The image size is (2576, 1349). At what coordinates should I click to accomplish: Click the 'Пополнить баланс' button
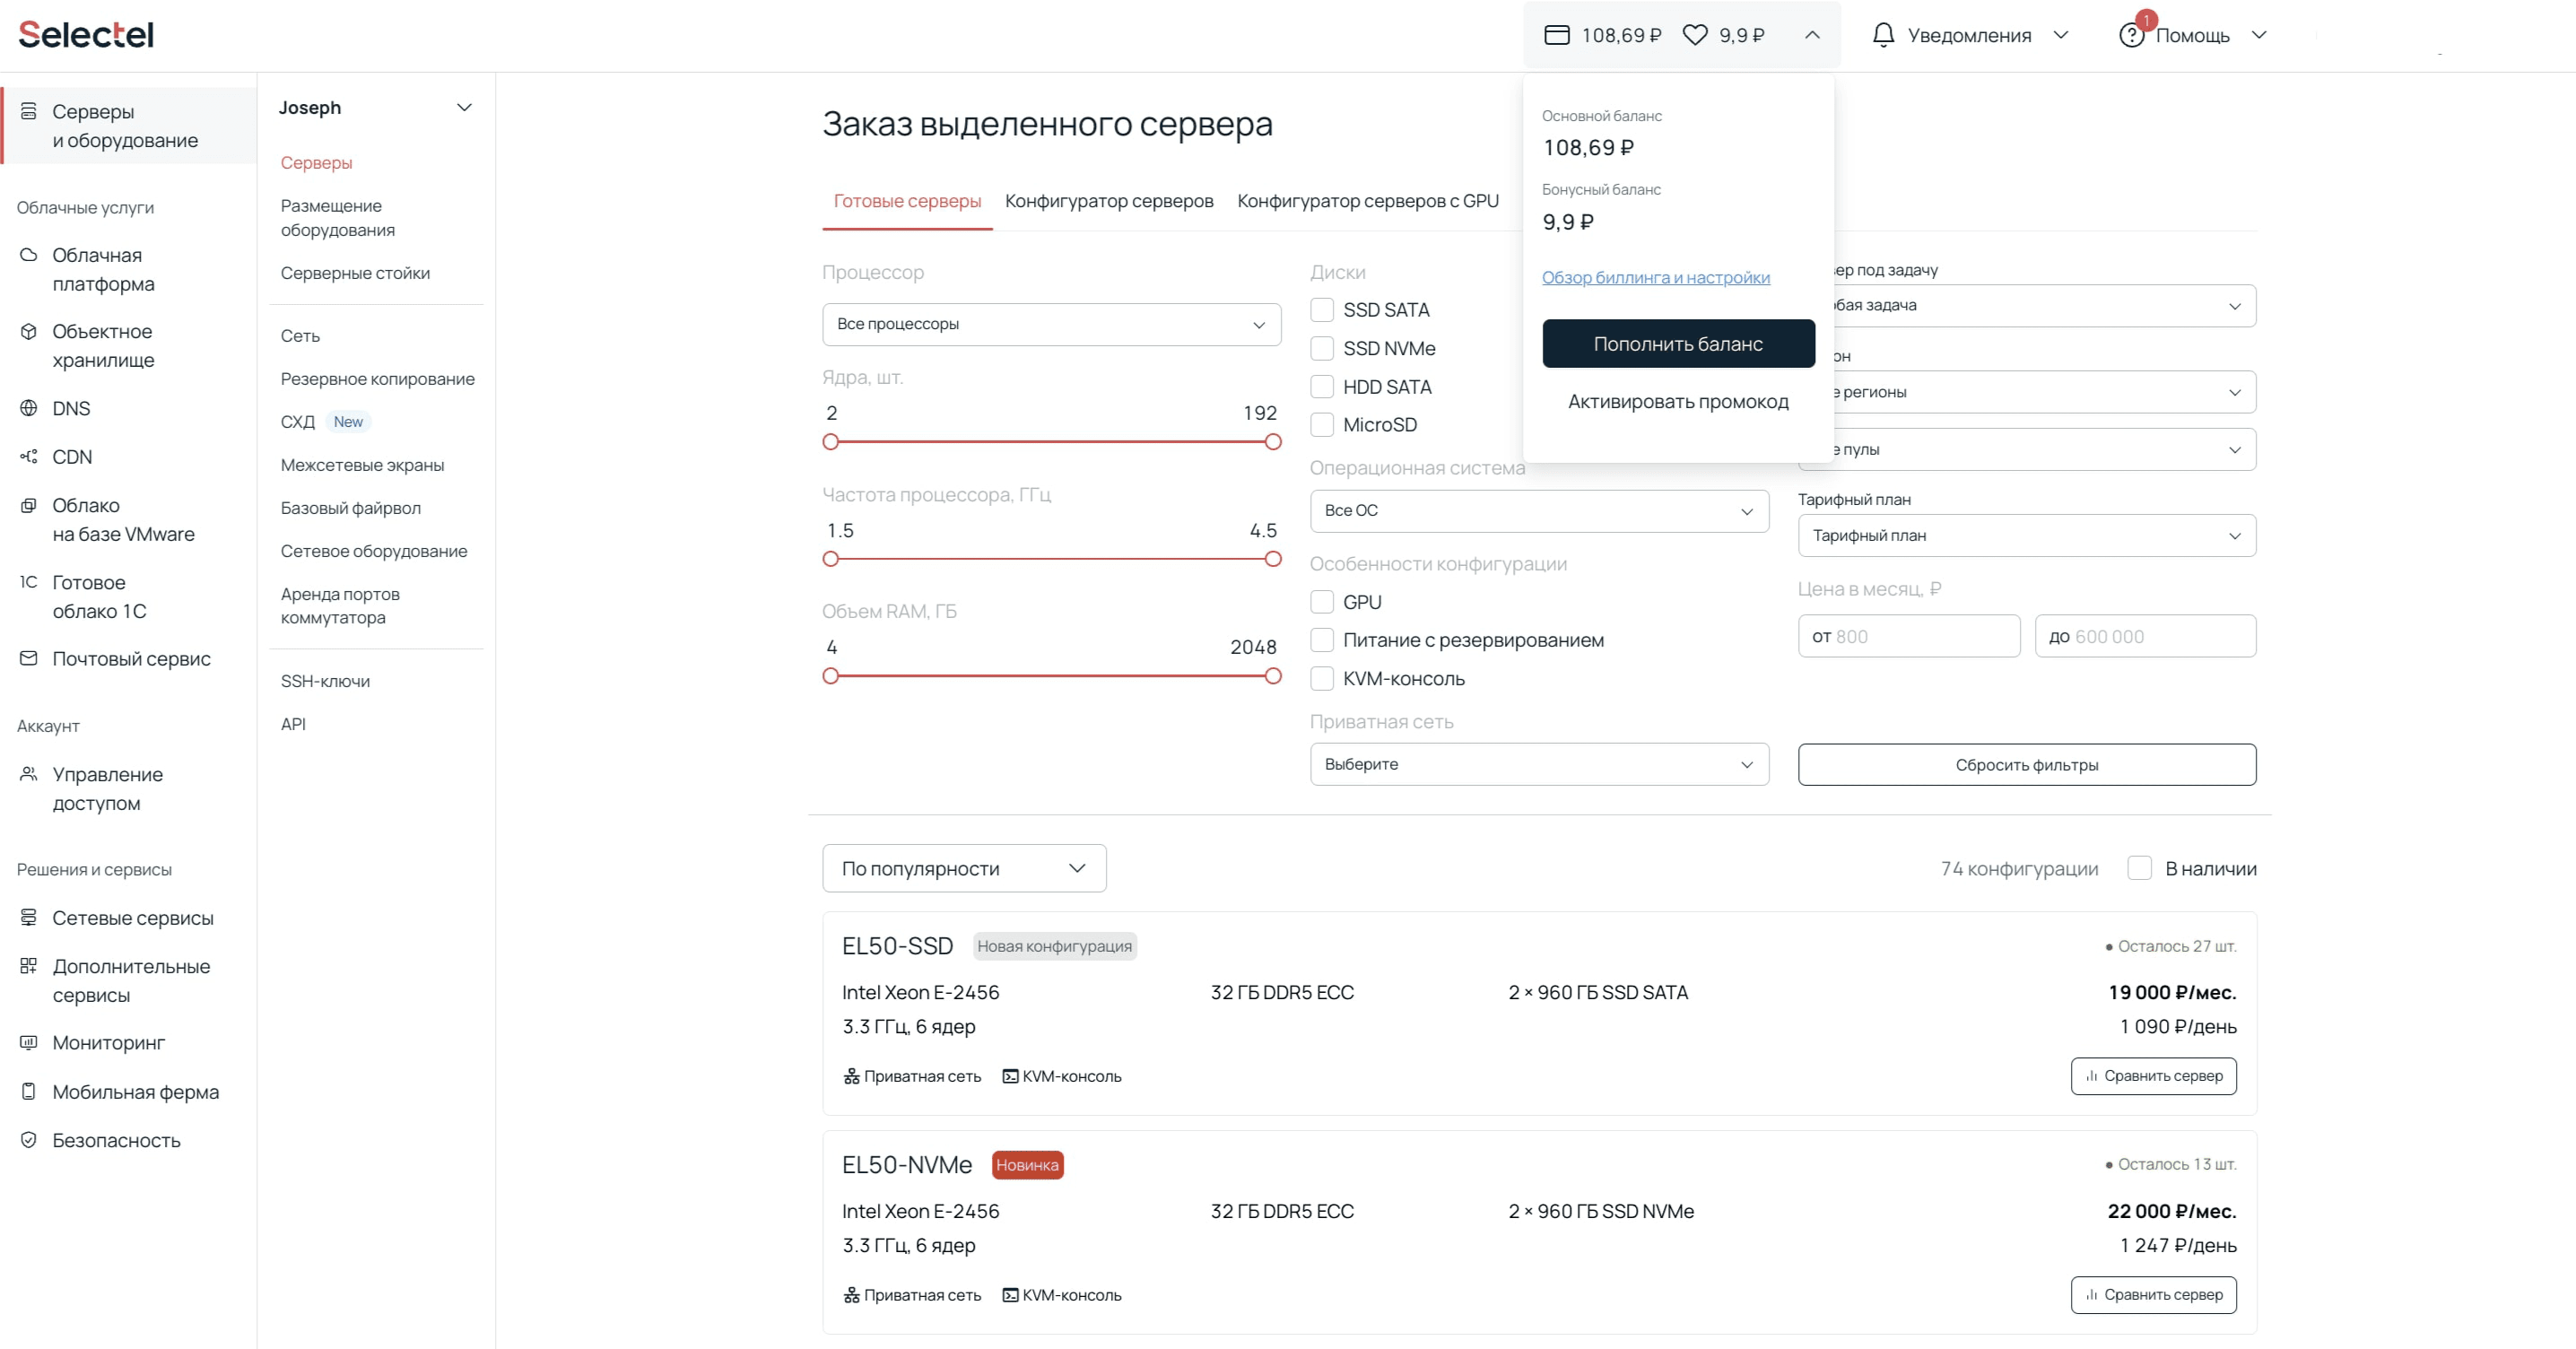tap(1677, 344)
